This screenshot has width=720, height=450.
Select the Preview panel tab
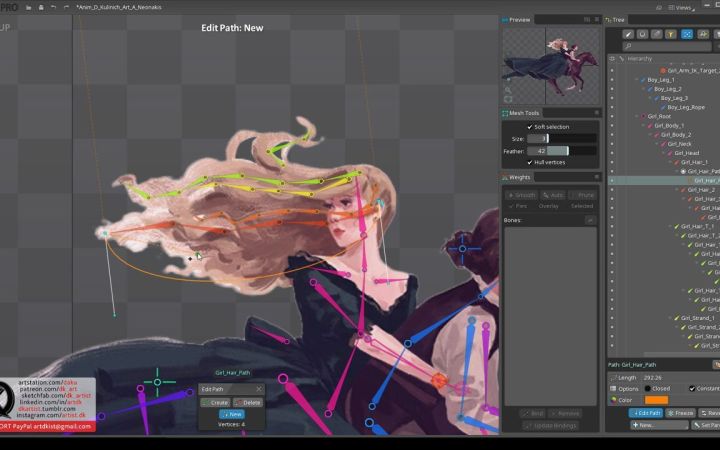pyautogui.click(x=516, y=20)
